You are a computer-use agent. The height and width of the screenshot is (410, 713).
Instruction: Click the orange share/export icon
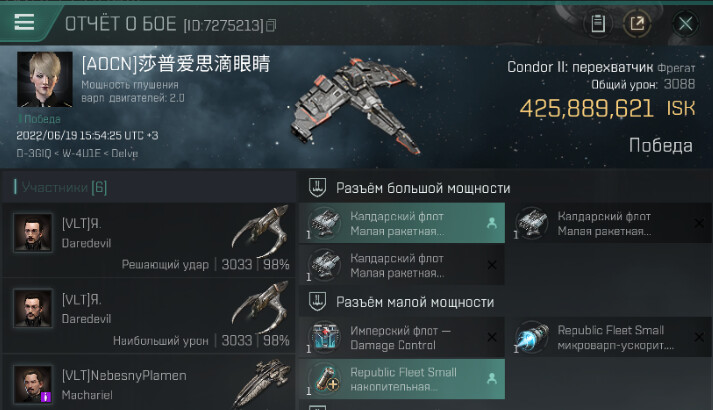(637, 23)
